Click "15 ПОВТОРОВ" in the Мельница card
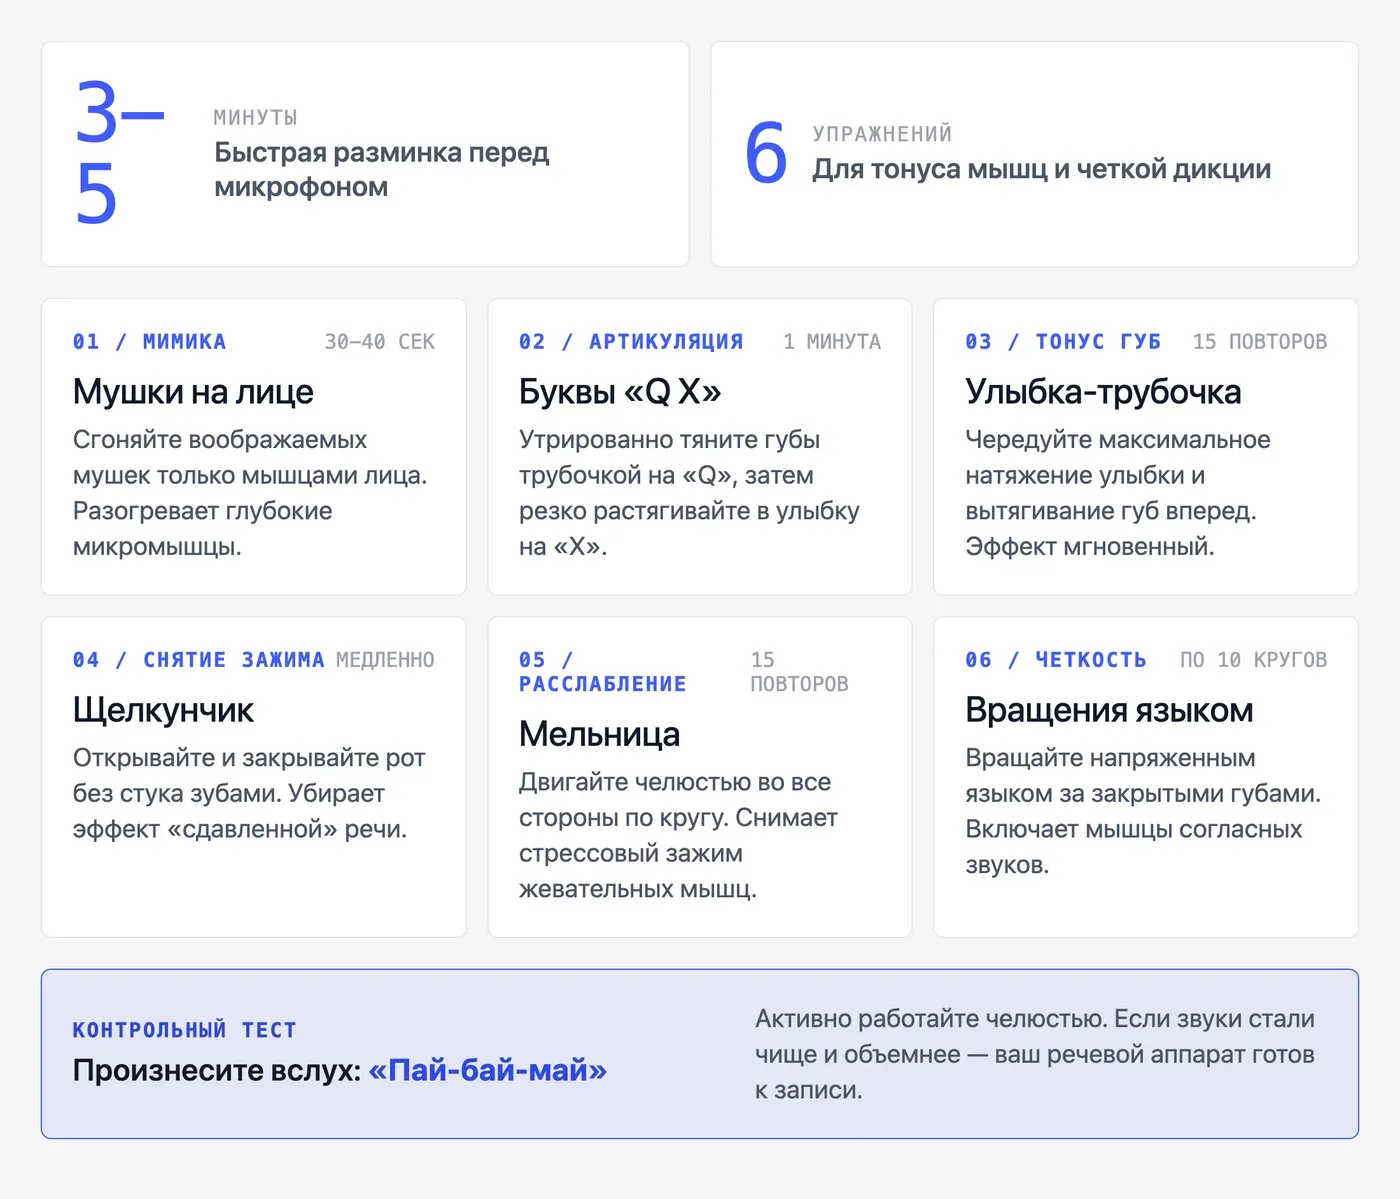This screenshot has width=1400, height=1199. 799,672
